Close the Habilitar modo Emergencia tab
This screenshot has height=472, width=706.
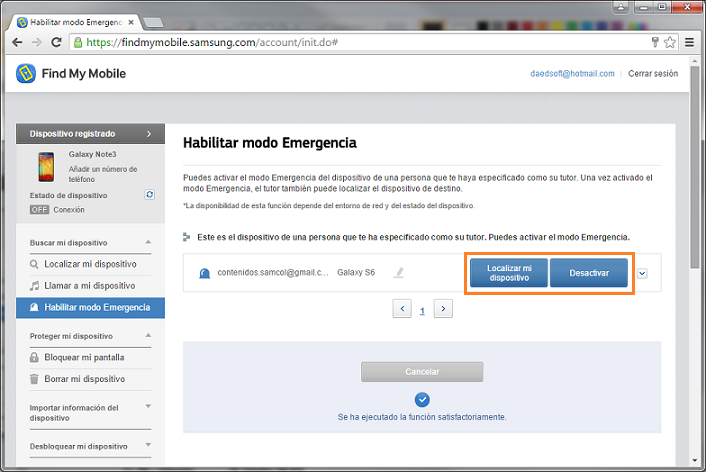point(131,22)
